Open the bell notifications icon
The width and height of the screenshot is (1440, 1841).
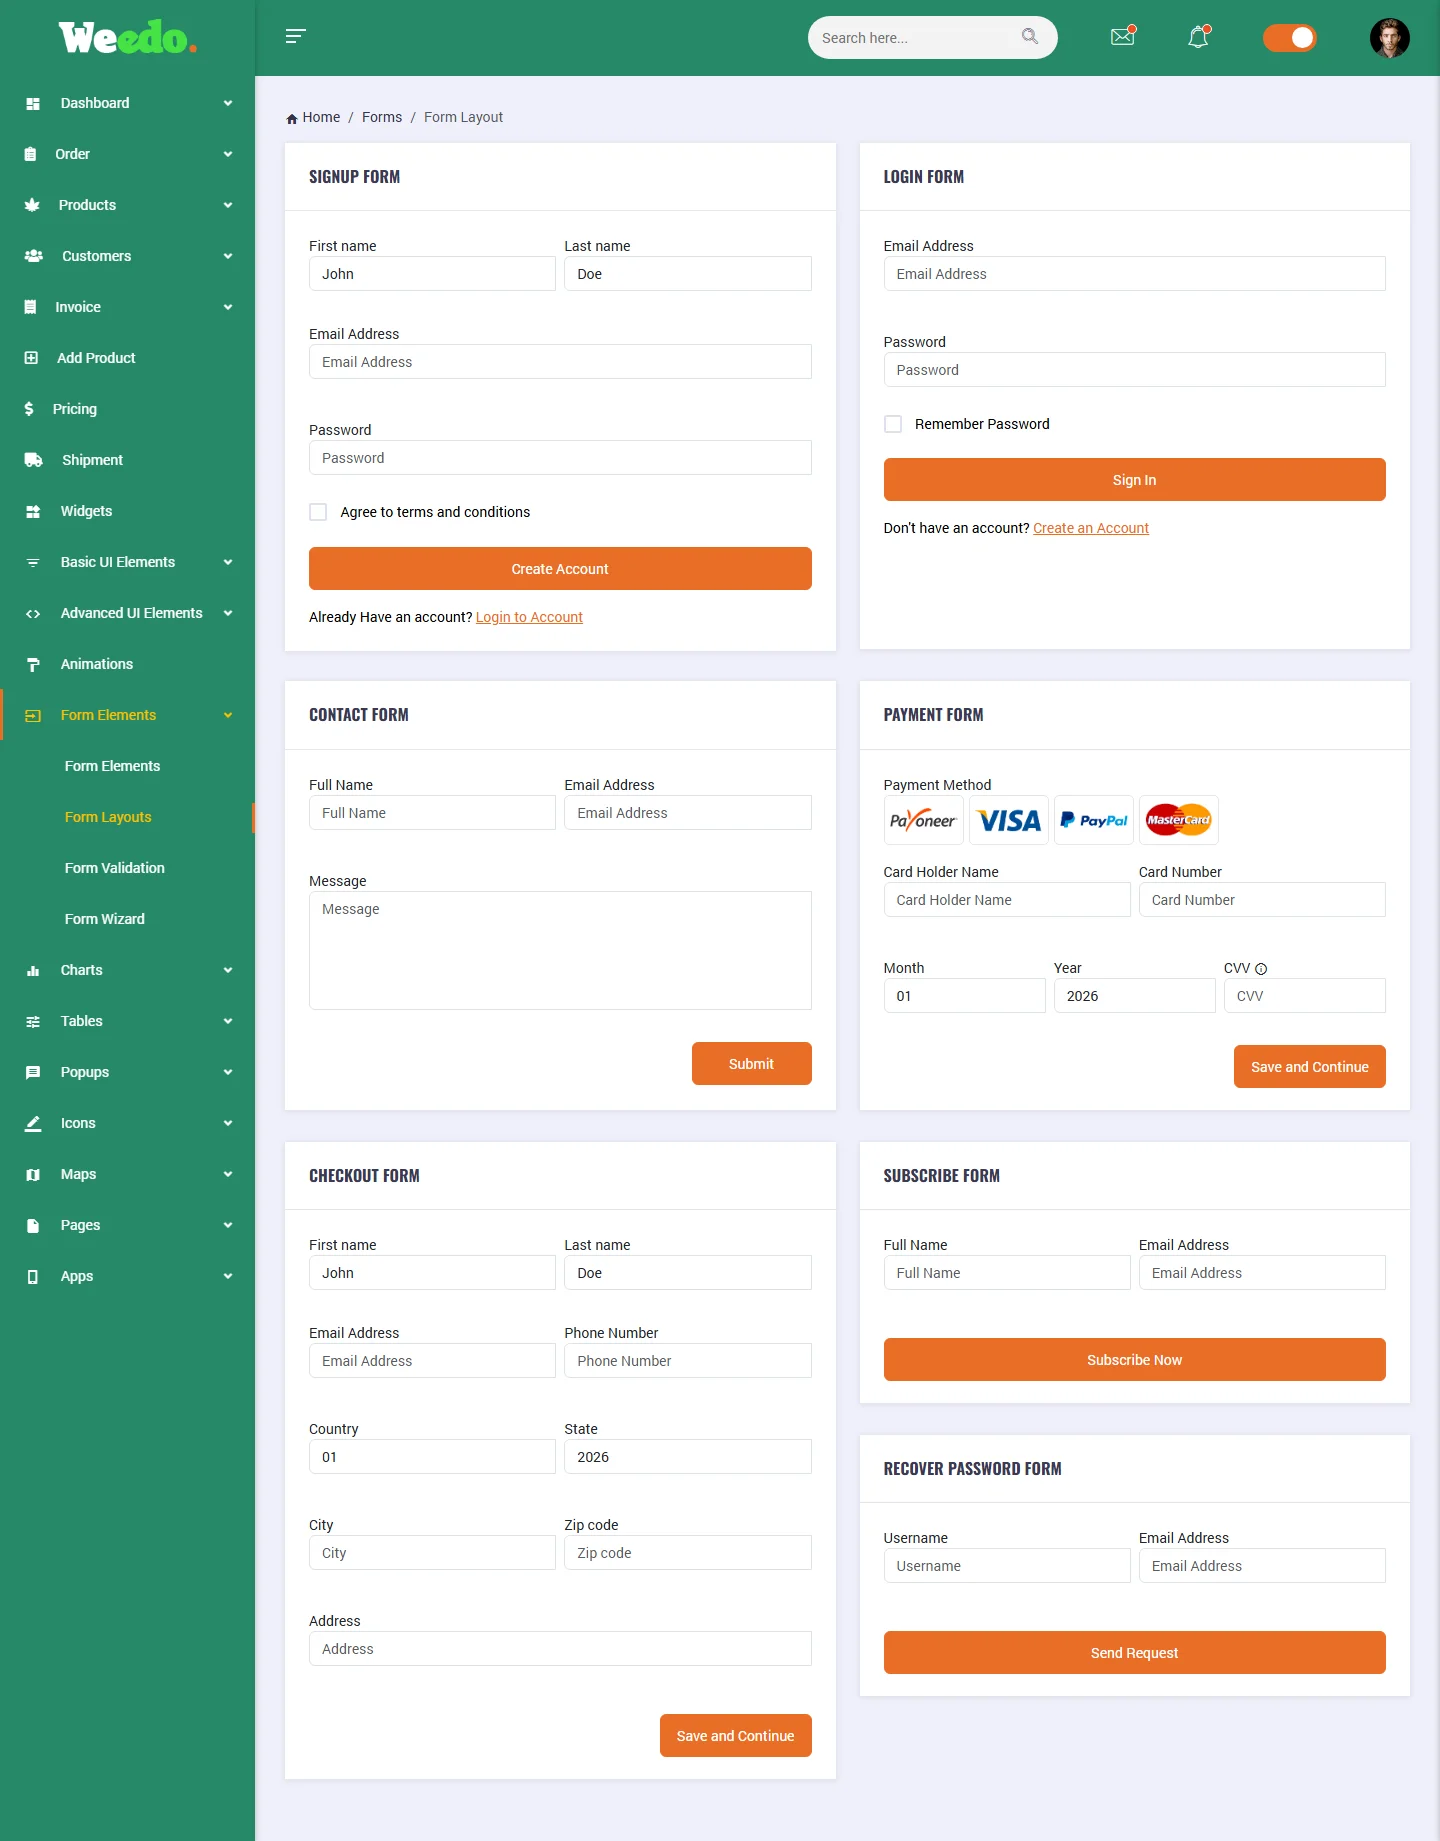pyautogui.click(x=1198, y=36)
